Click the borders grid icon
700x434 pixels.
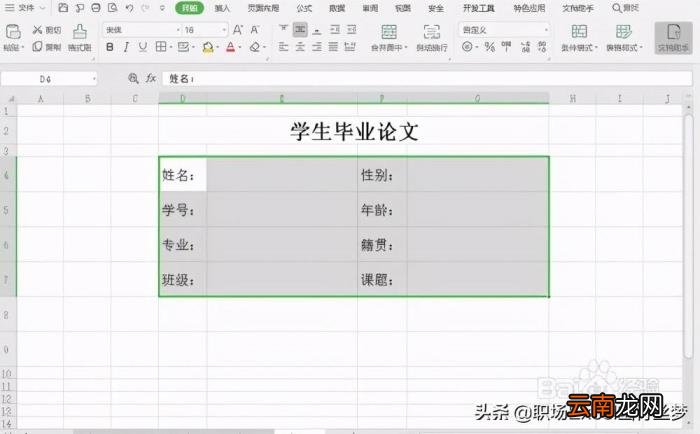pyautogui.click(x=161, y=46)
